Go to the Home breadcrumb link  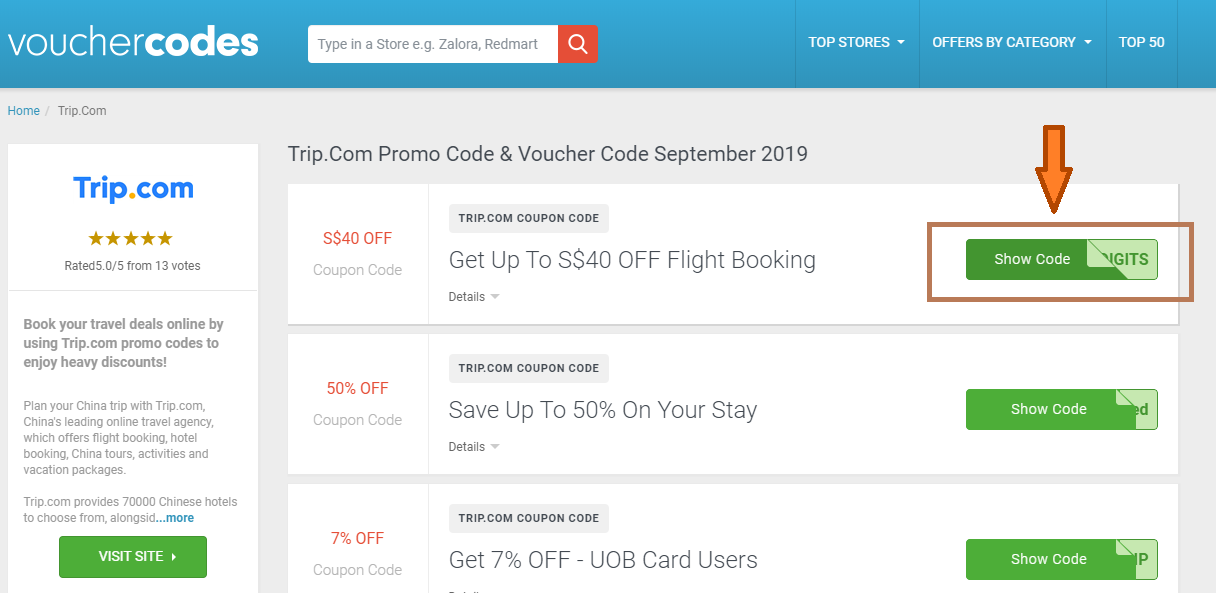[x=24, y=111]
